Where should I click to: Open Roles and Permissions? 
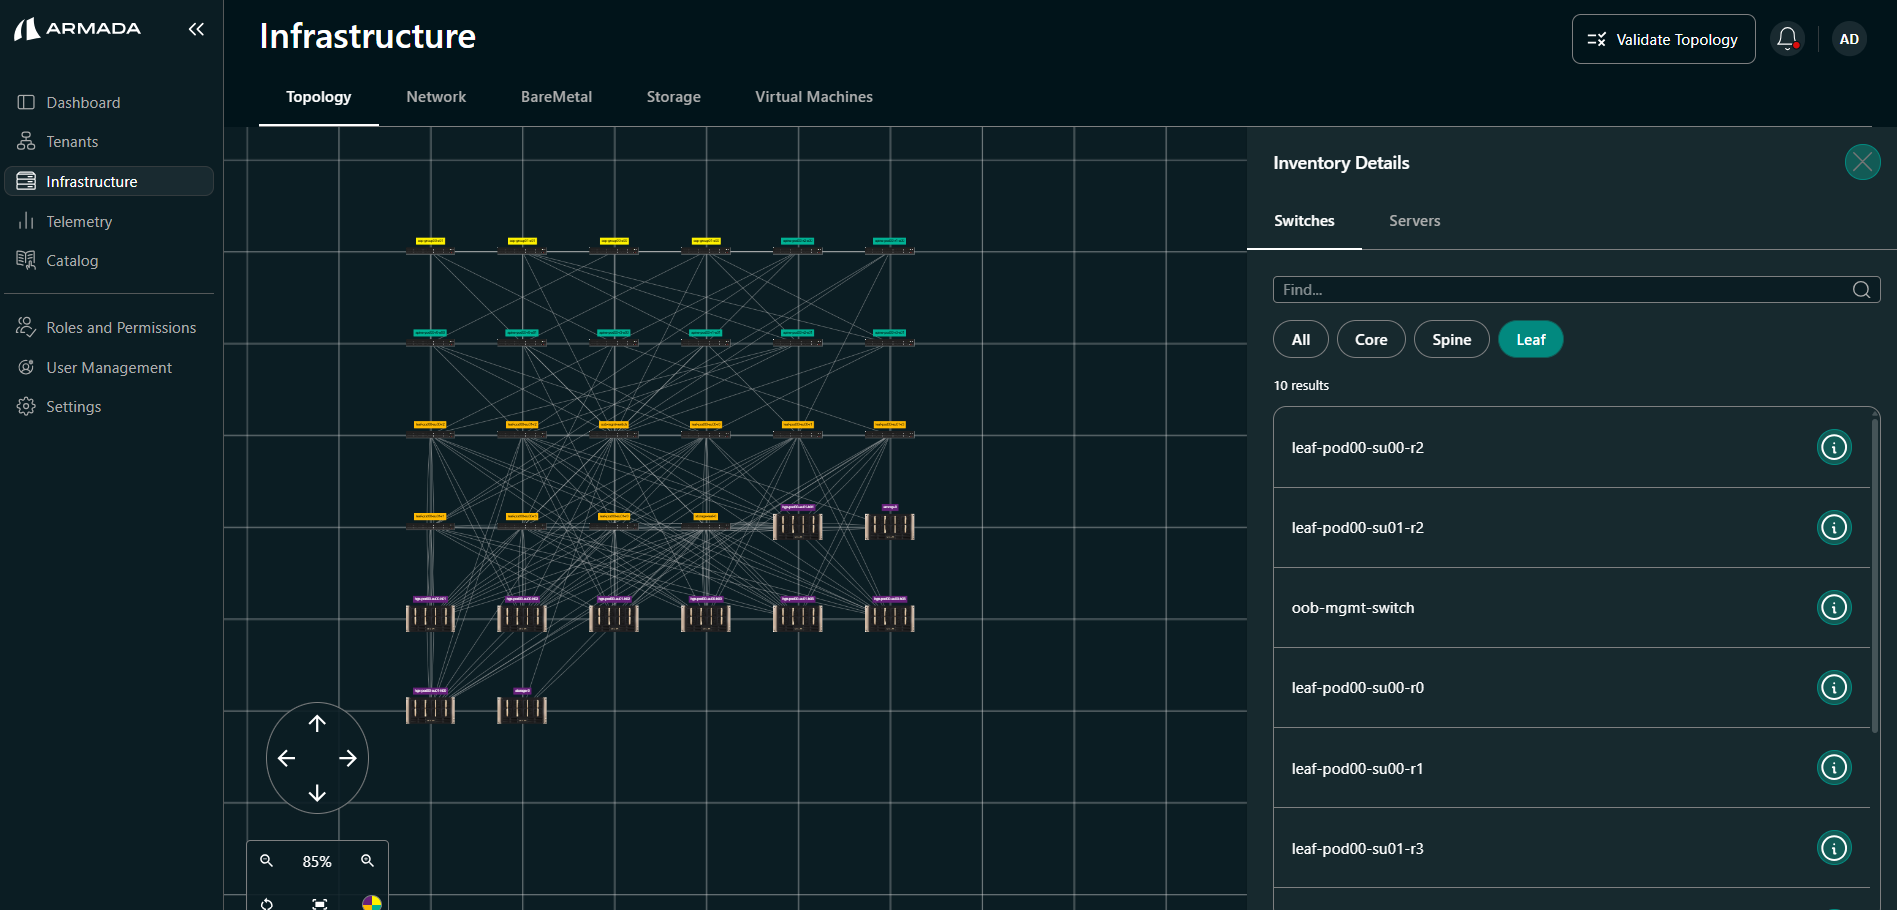point(121,327)
